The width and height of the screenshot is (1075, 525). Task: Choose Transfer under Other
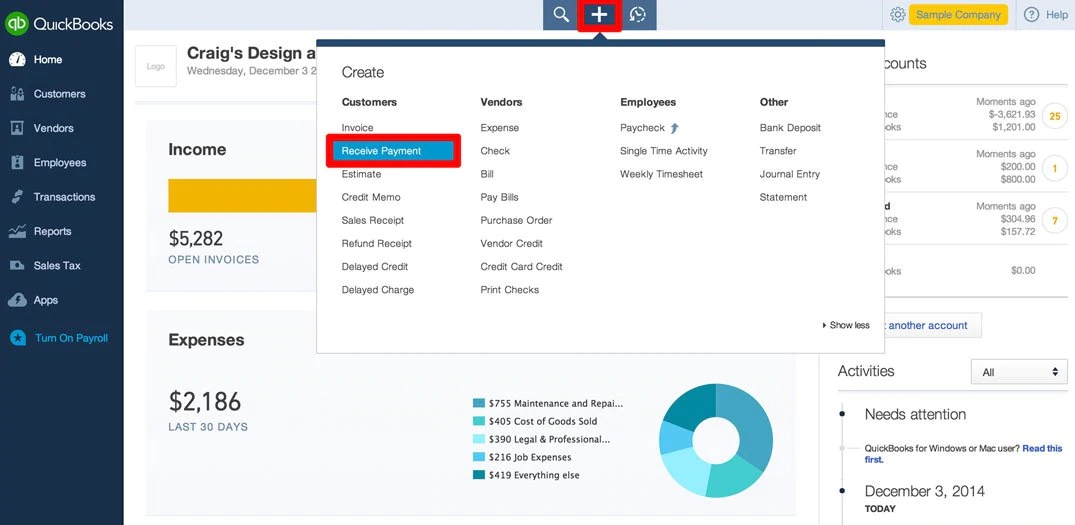[778, 151]
